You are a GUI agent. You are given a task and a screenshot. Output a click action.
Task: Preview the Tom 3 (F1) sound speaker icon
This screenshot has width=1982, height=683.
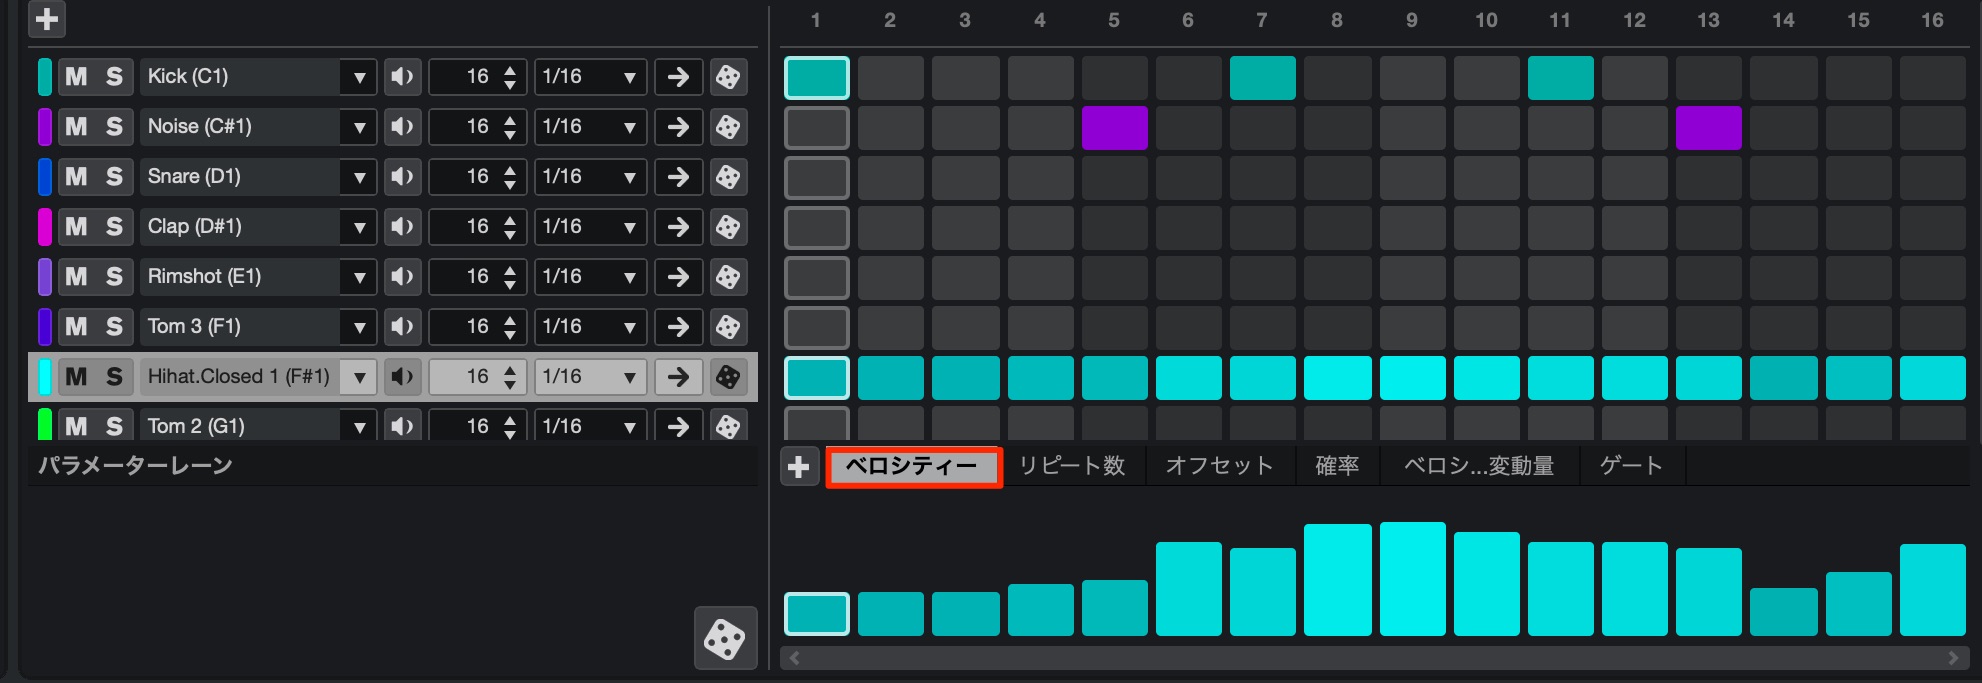coord(402,327)
